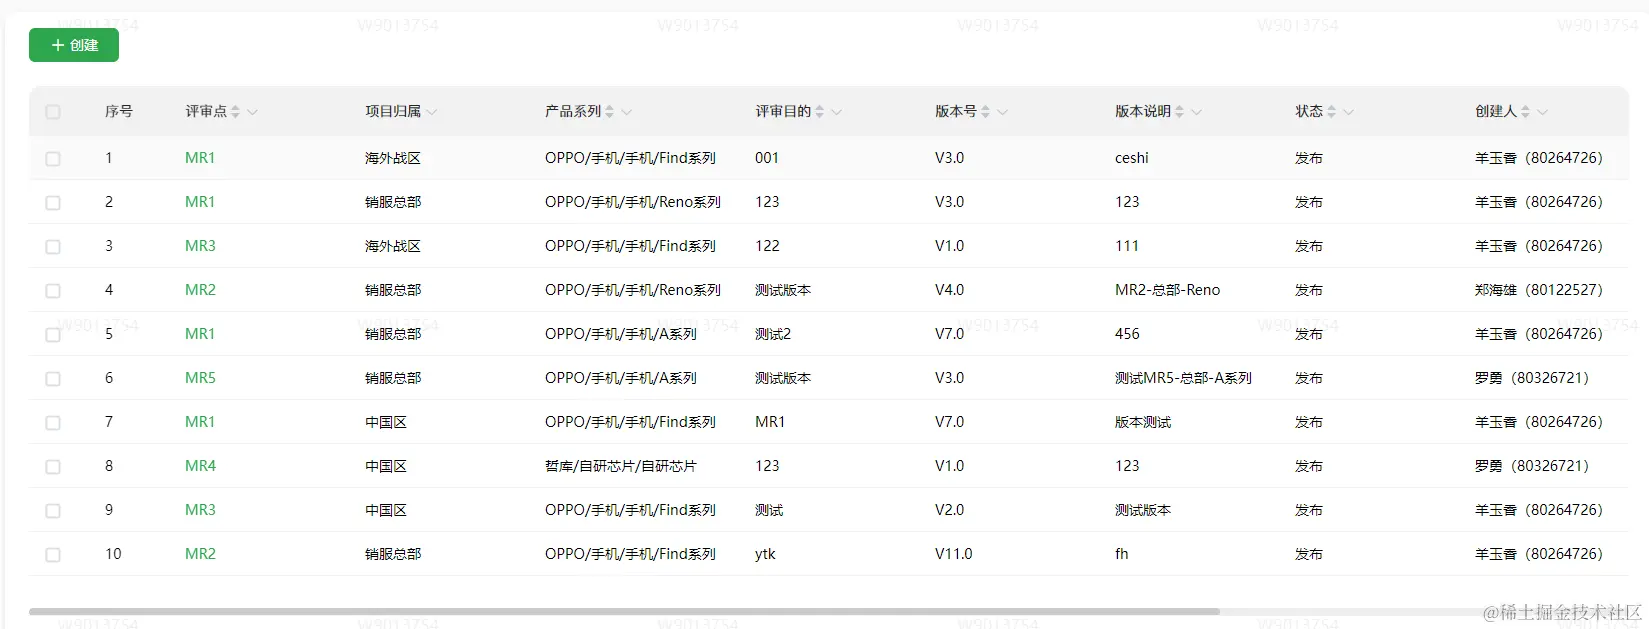Viewport: 1649px width, 629px height.
Task: Open the MR1 link in row 1
Action: point(200,158)
